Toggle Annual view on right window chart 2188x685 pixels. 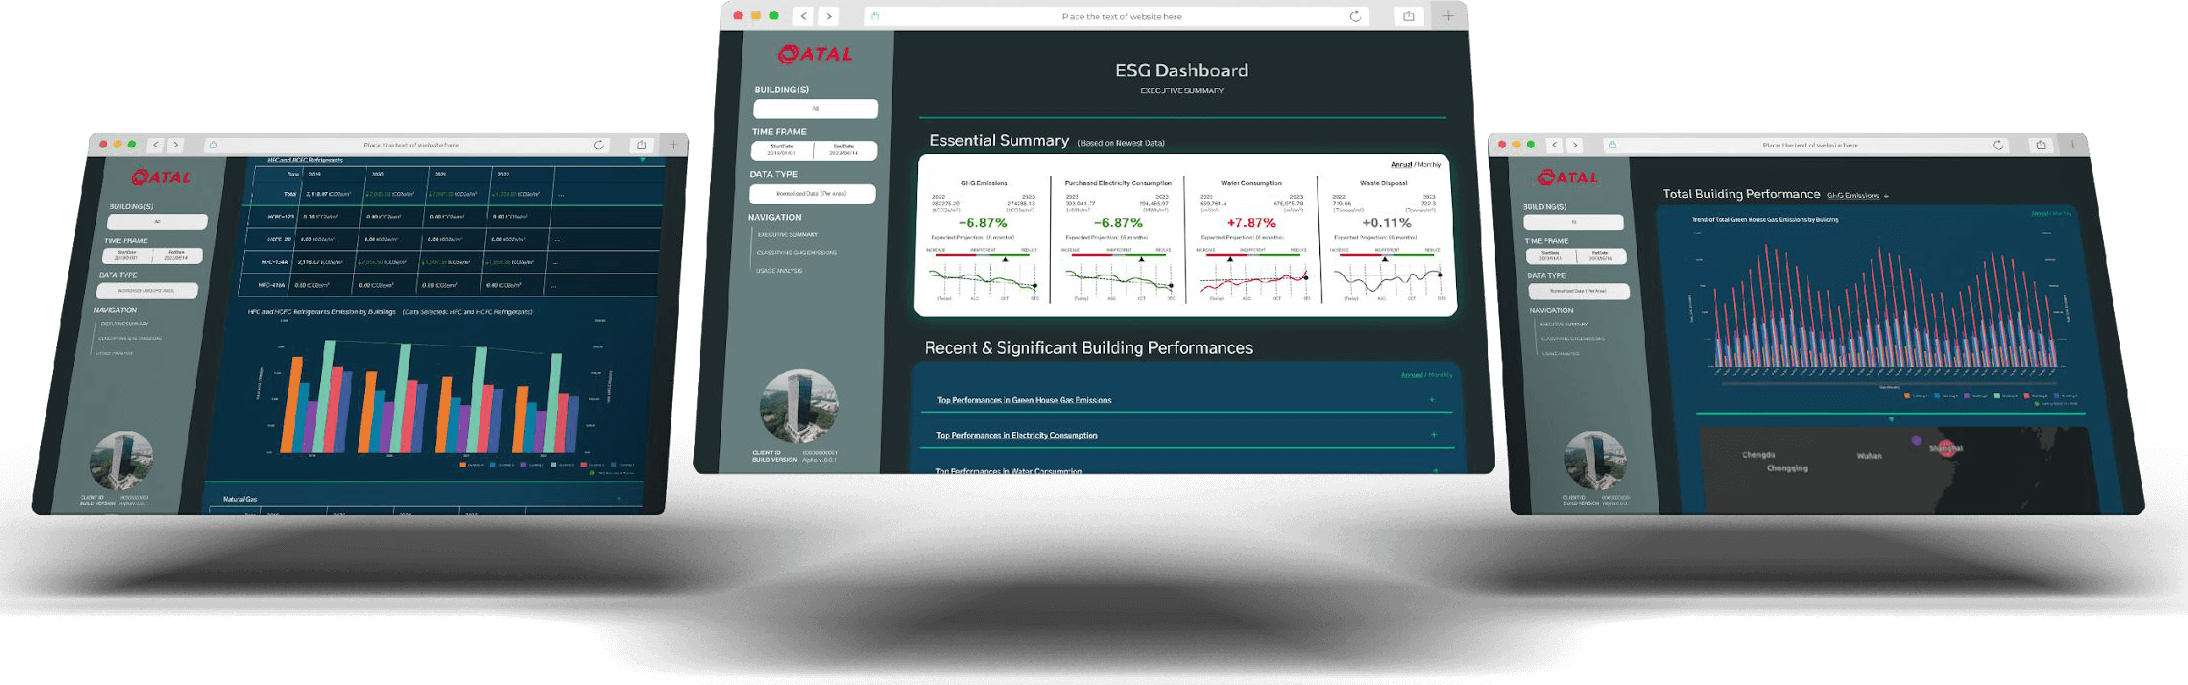click(2039, 213)
